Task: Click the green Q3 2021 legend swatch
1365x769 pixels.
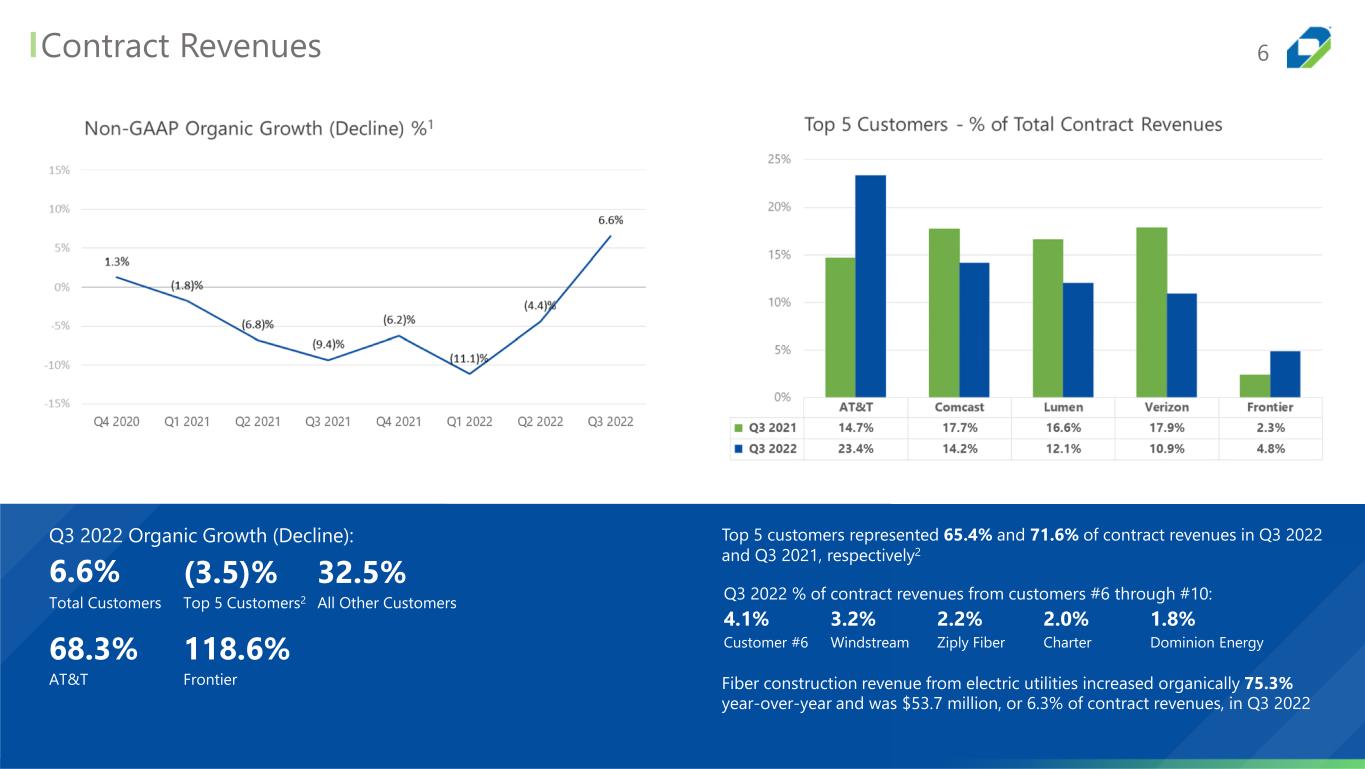Action: 738,428
